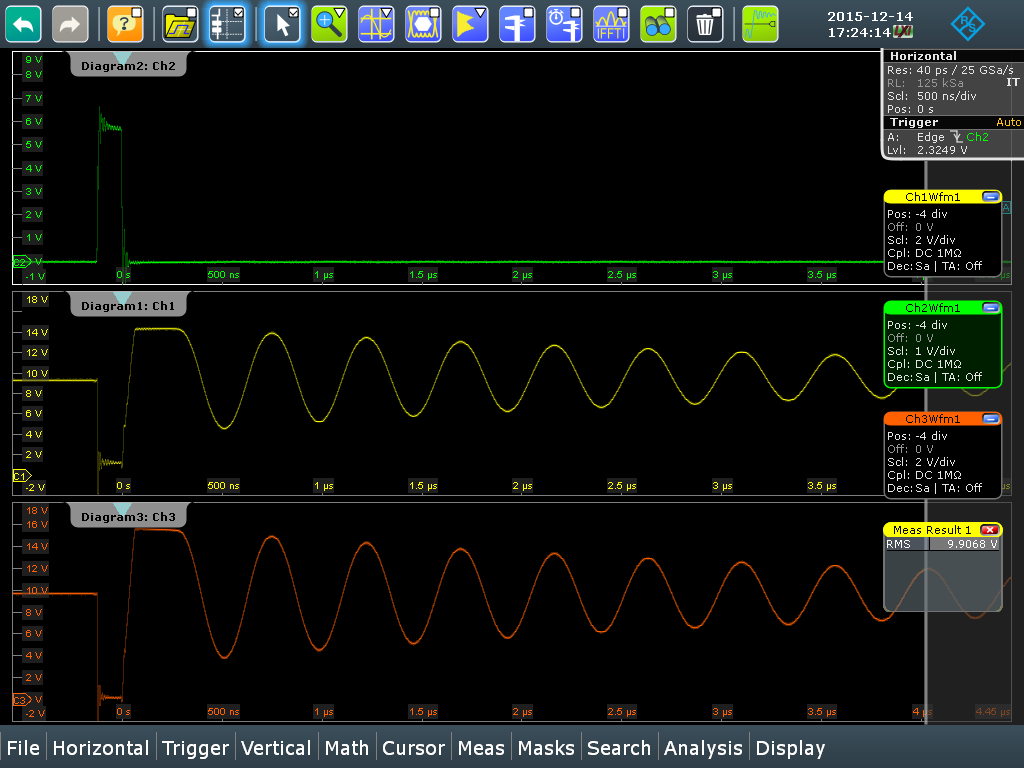Open the Search binoculars tool
The image size is (1024, 768).
pos(658,24)
